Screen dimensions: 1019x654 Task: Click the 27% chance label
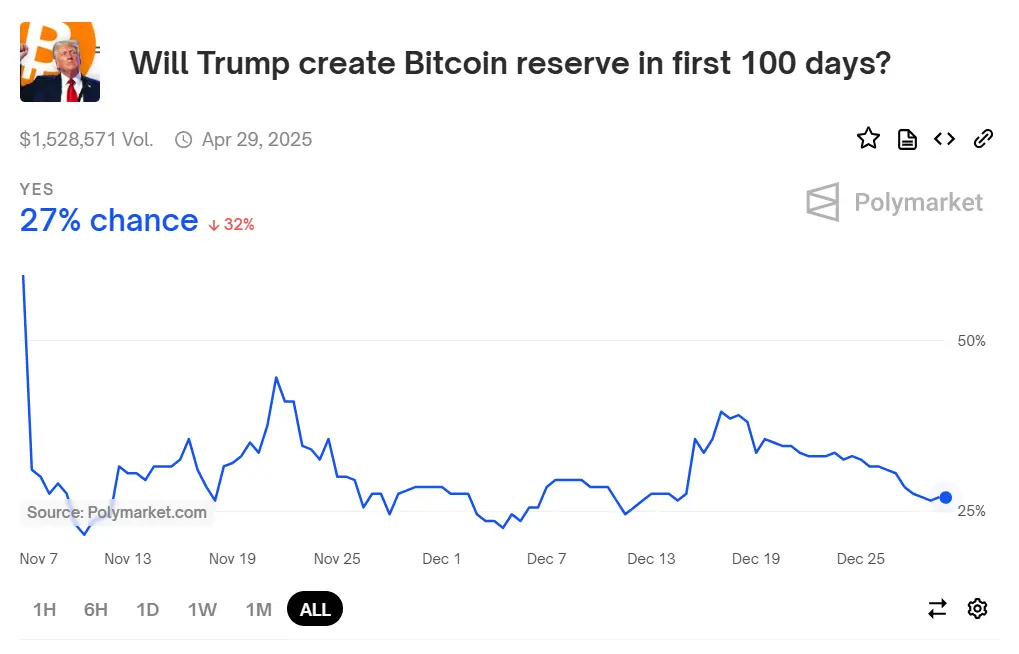pyautogui.click(x=108, y=220)
